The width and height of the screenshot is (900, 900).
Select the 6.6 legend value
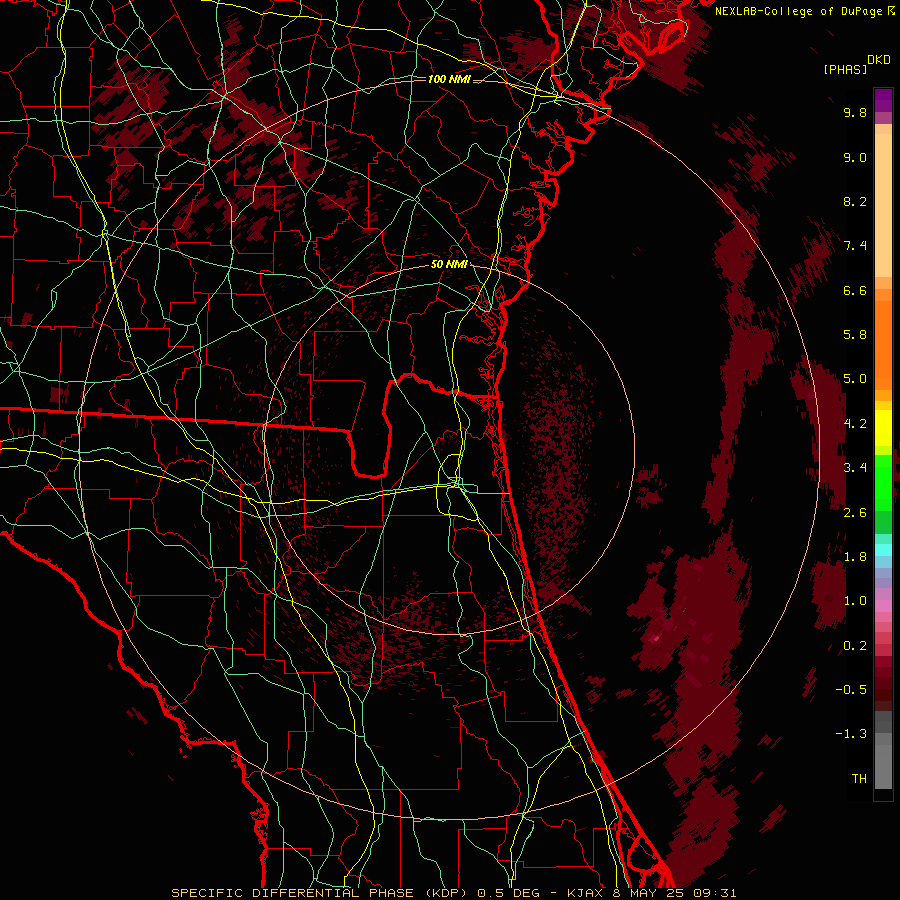855,290
